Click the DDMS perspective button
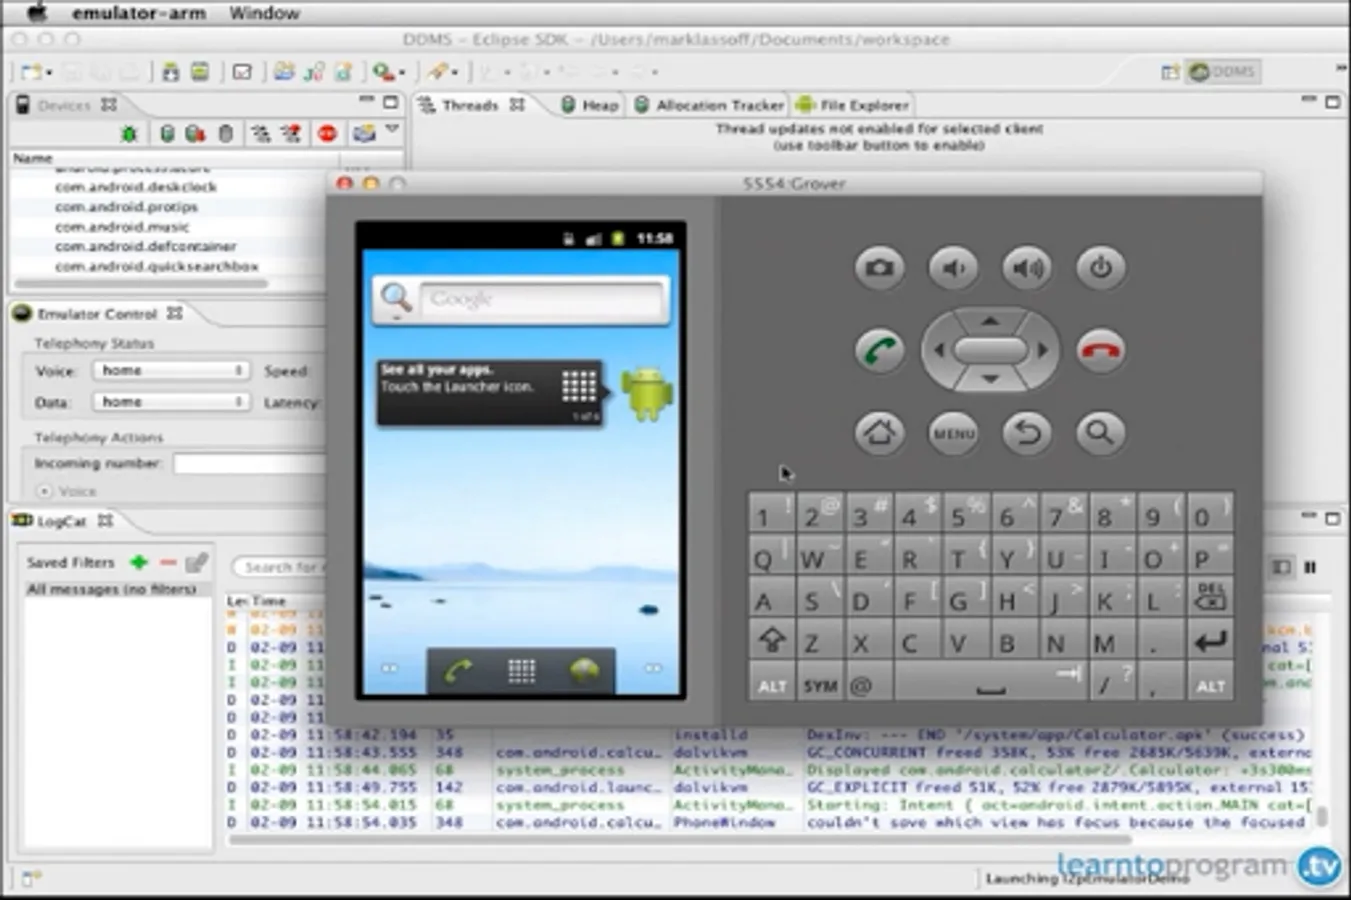Screen dimensions: 1351x900 (1222, 72)
